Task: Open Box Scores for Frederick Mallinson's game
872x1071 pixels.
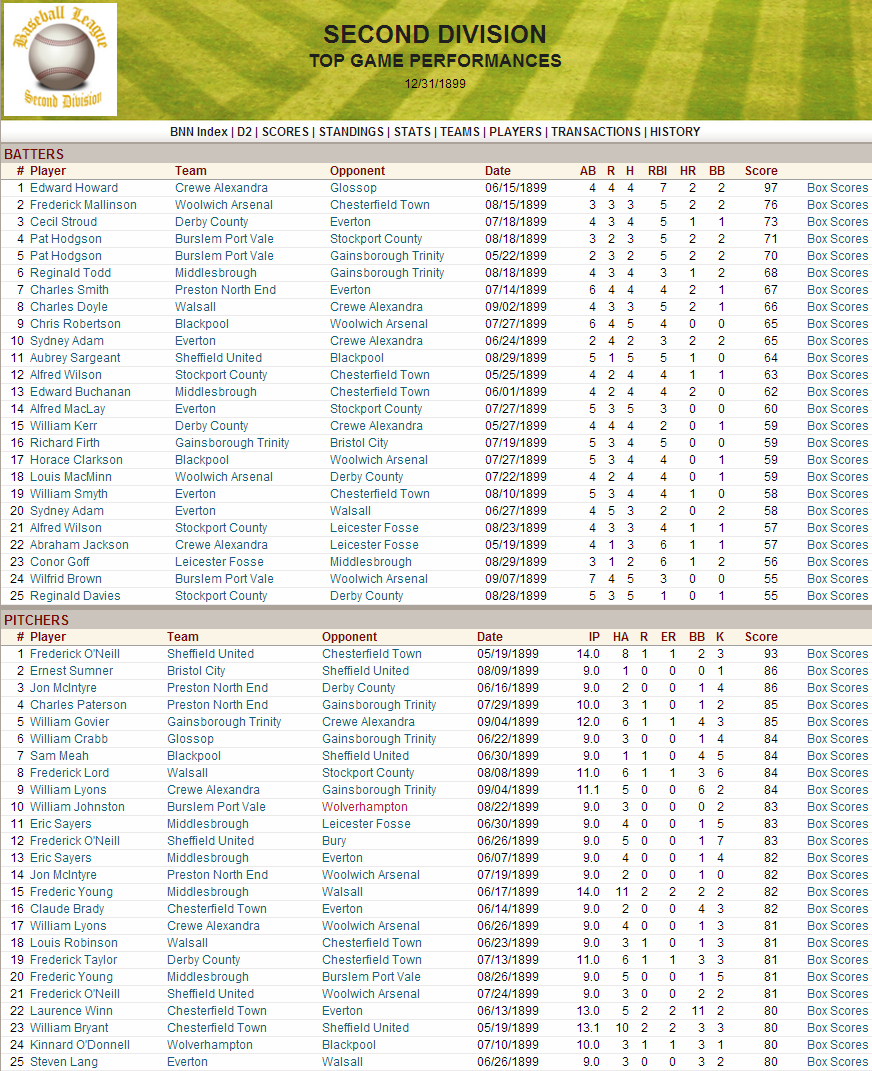Action: (x=837, y=205)
